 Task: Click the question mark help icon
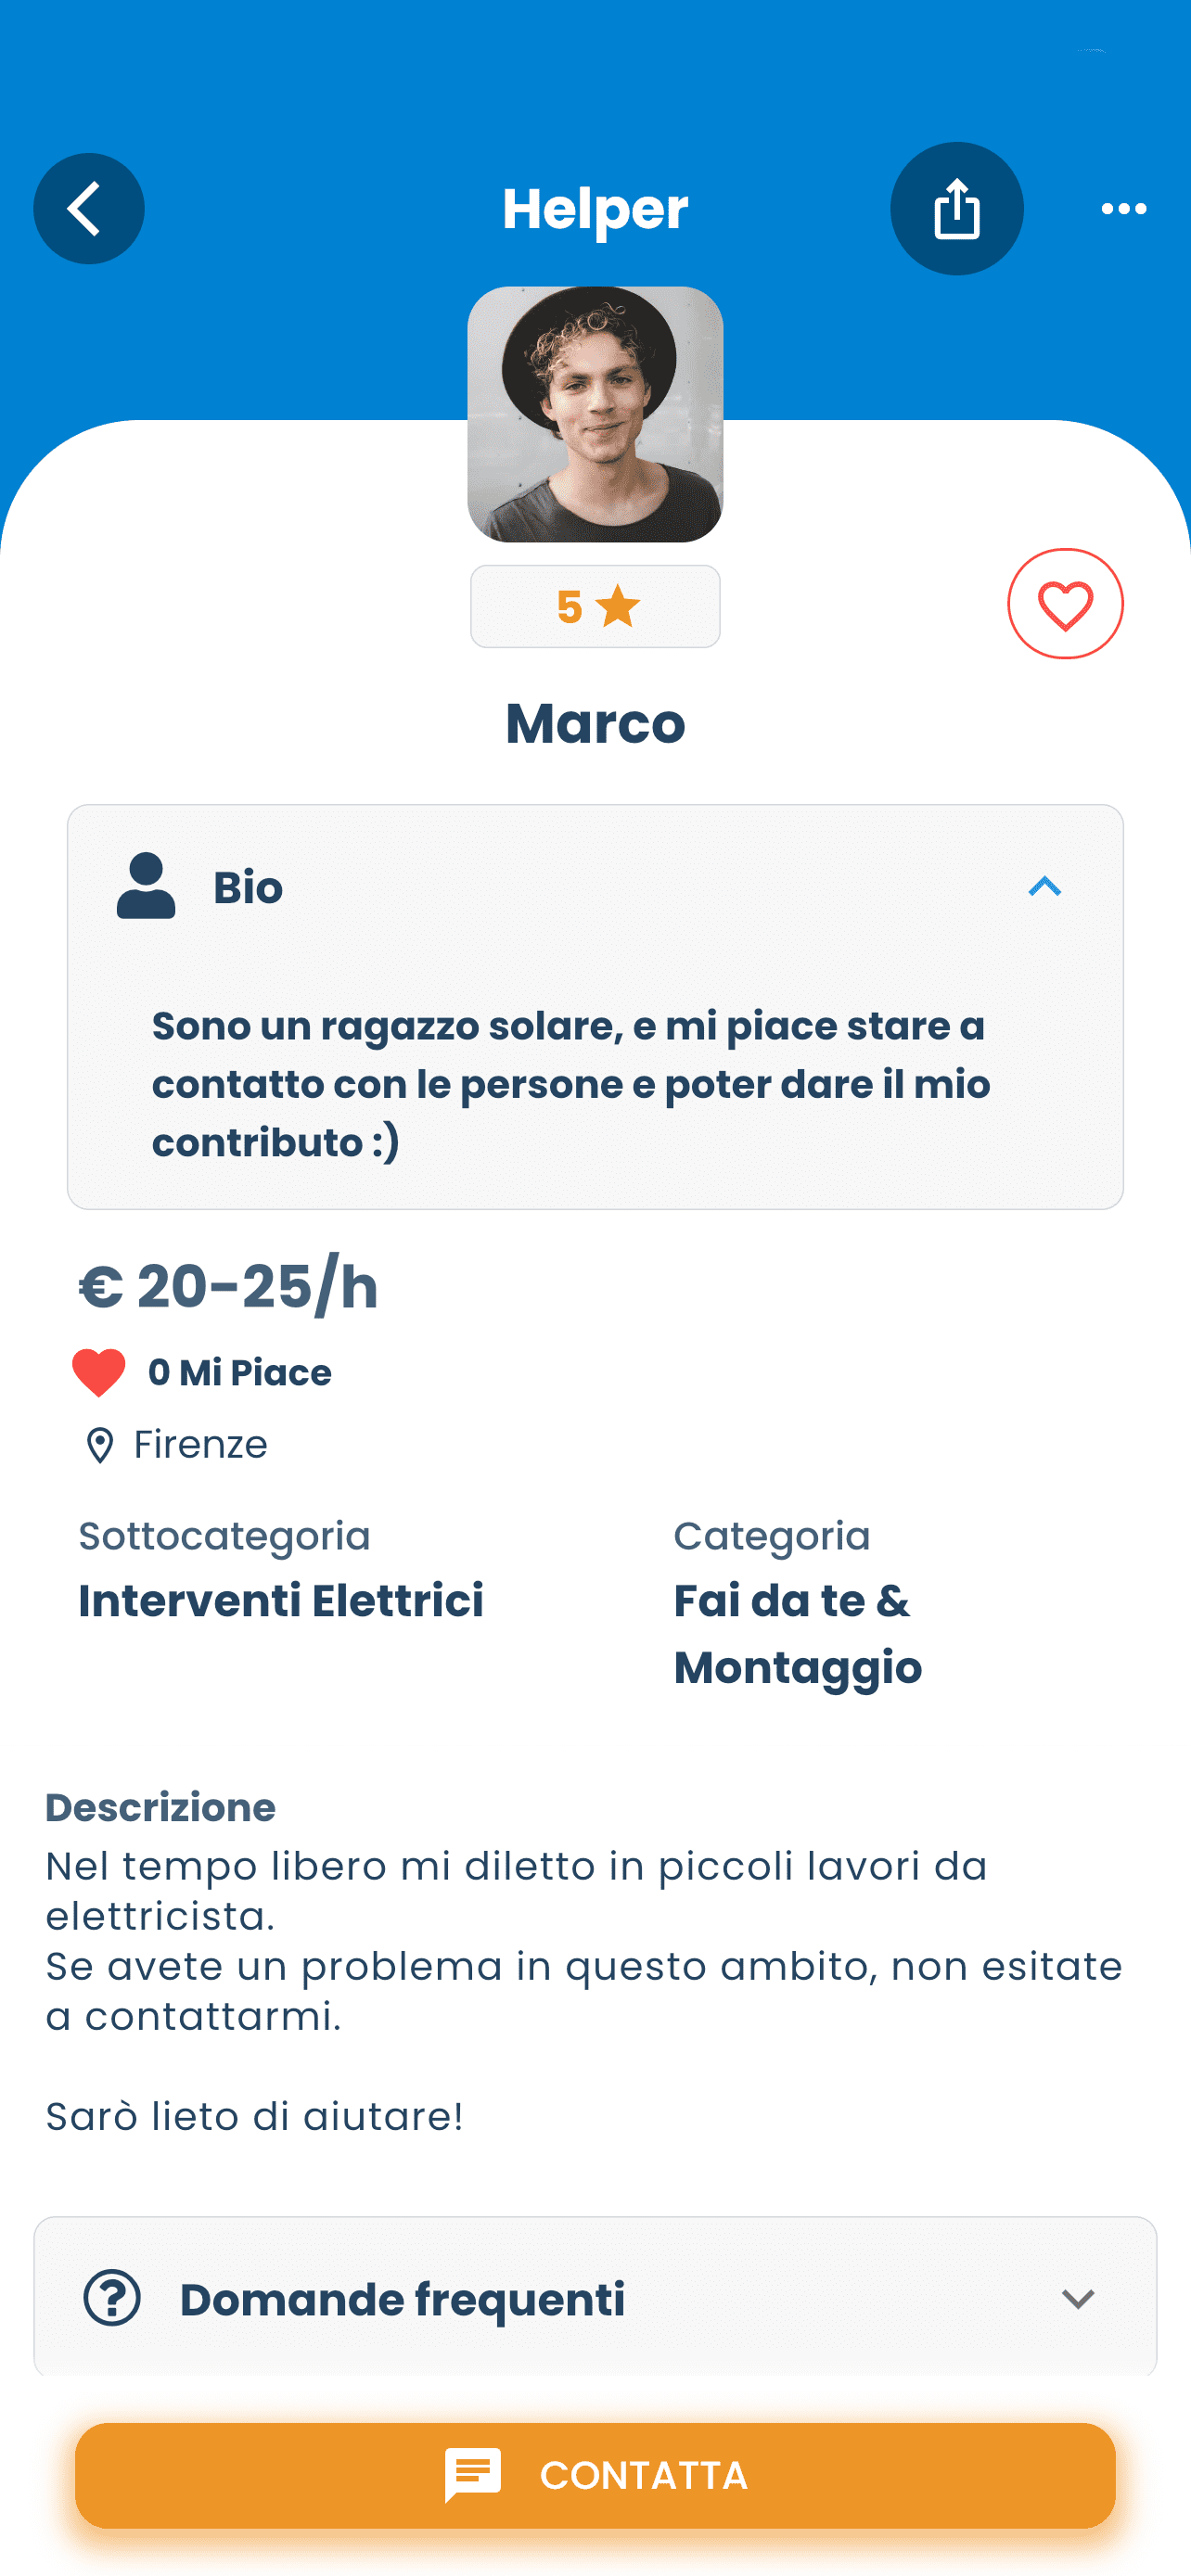[x=112, y=2298]
